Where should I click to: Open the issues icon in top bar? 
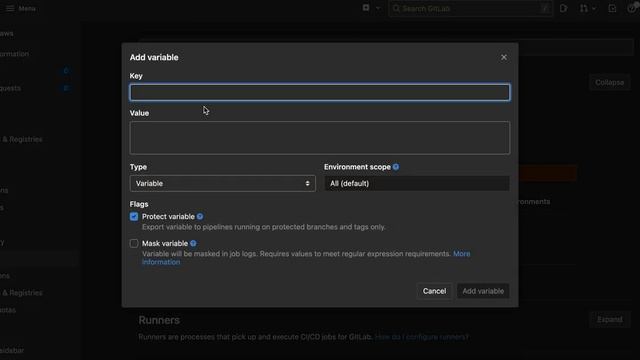(x=564, y=8)
